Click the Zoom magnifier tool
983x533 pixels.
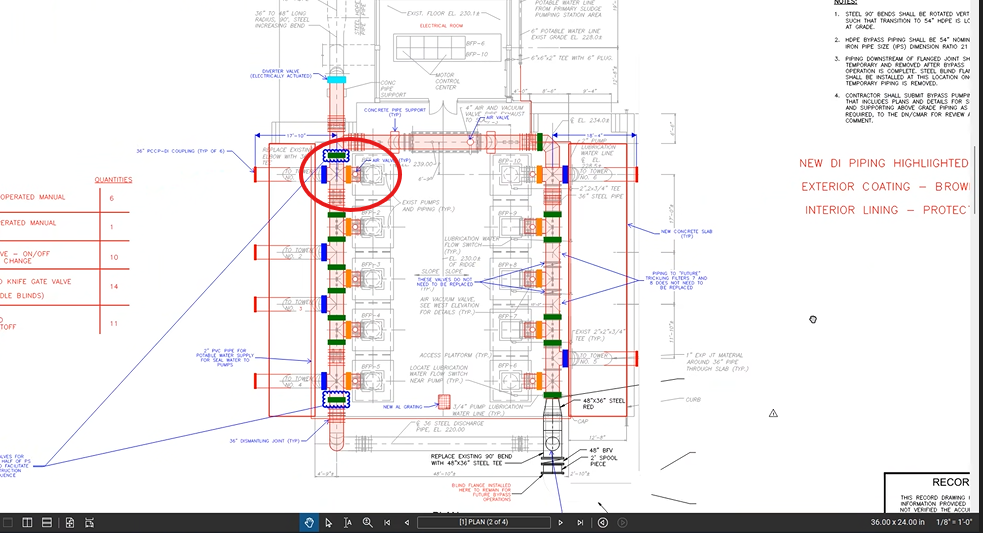coord(367,522)
